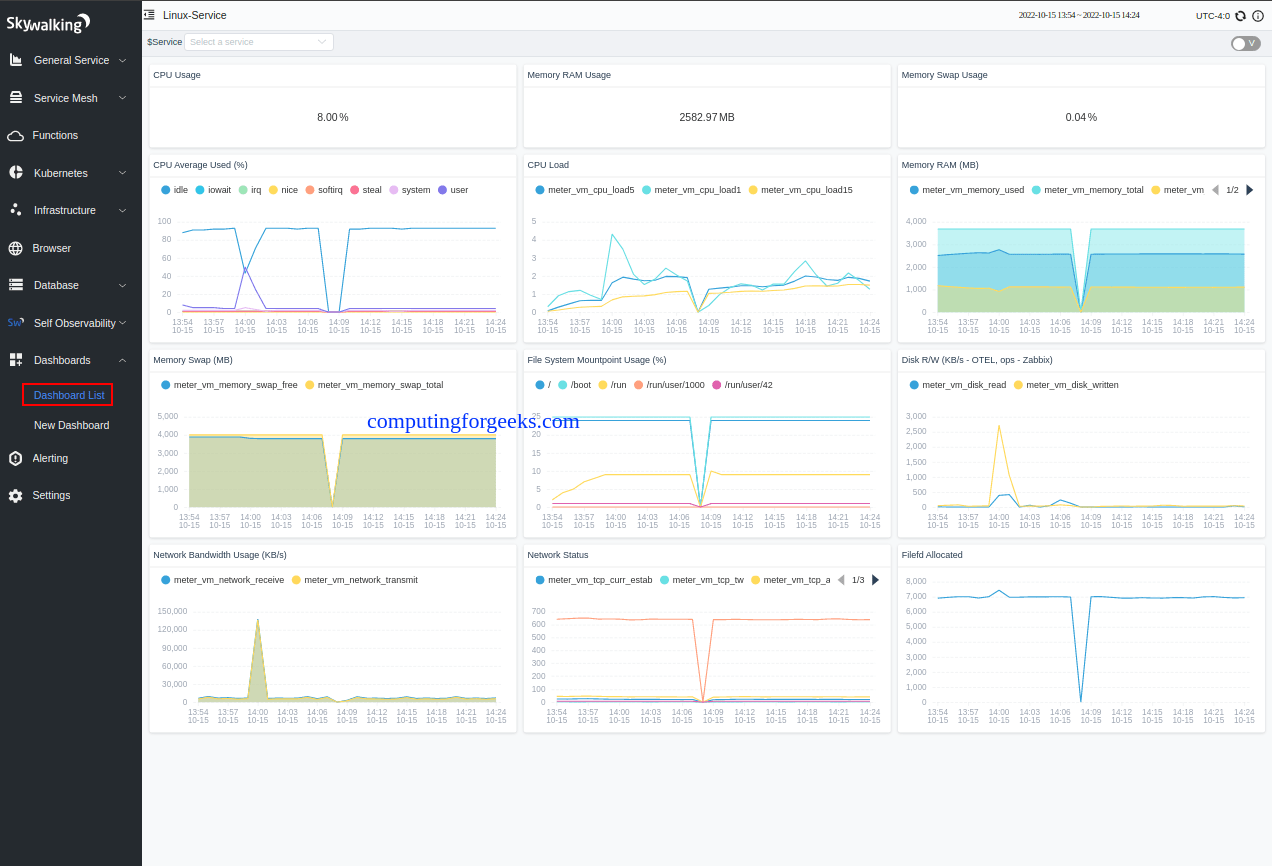This screenshot has height=866, width=1272.
Task: Flip the theme toggle switch top right
Action: coord(1245,43)
